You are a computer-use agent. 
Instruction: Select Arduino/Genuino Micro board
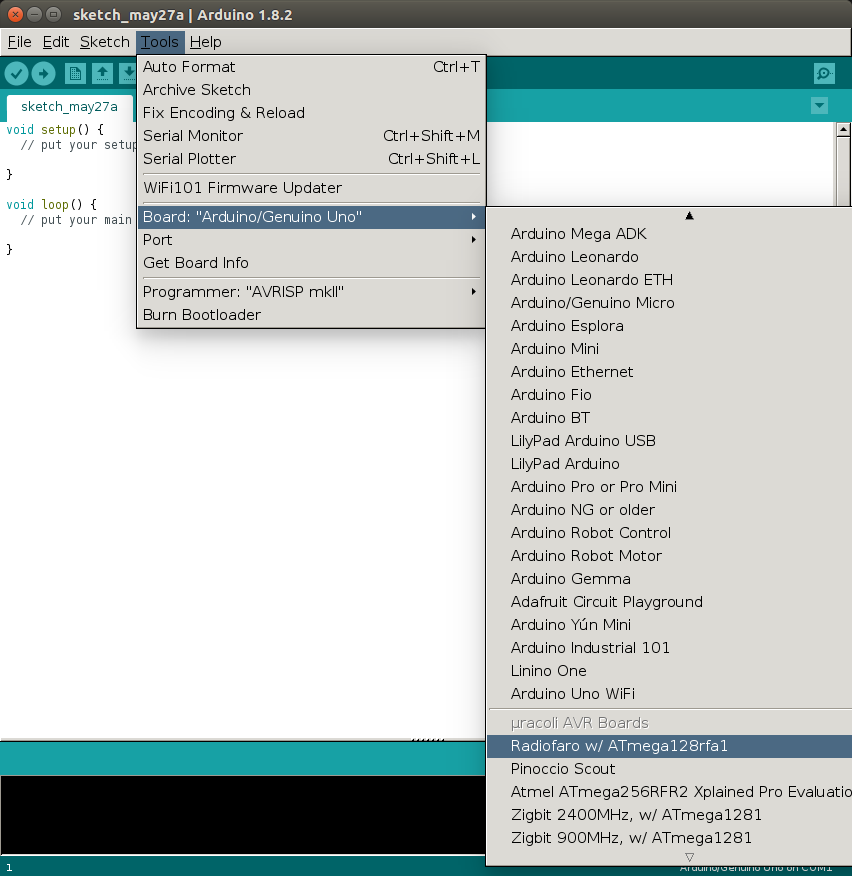tap(669, 302)
